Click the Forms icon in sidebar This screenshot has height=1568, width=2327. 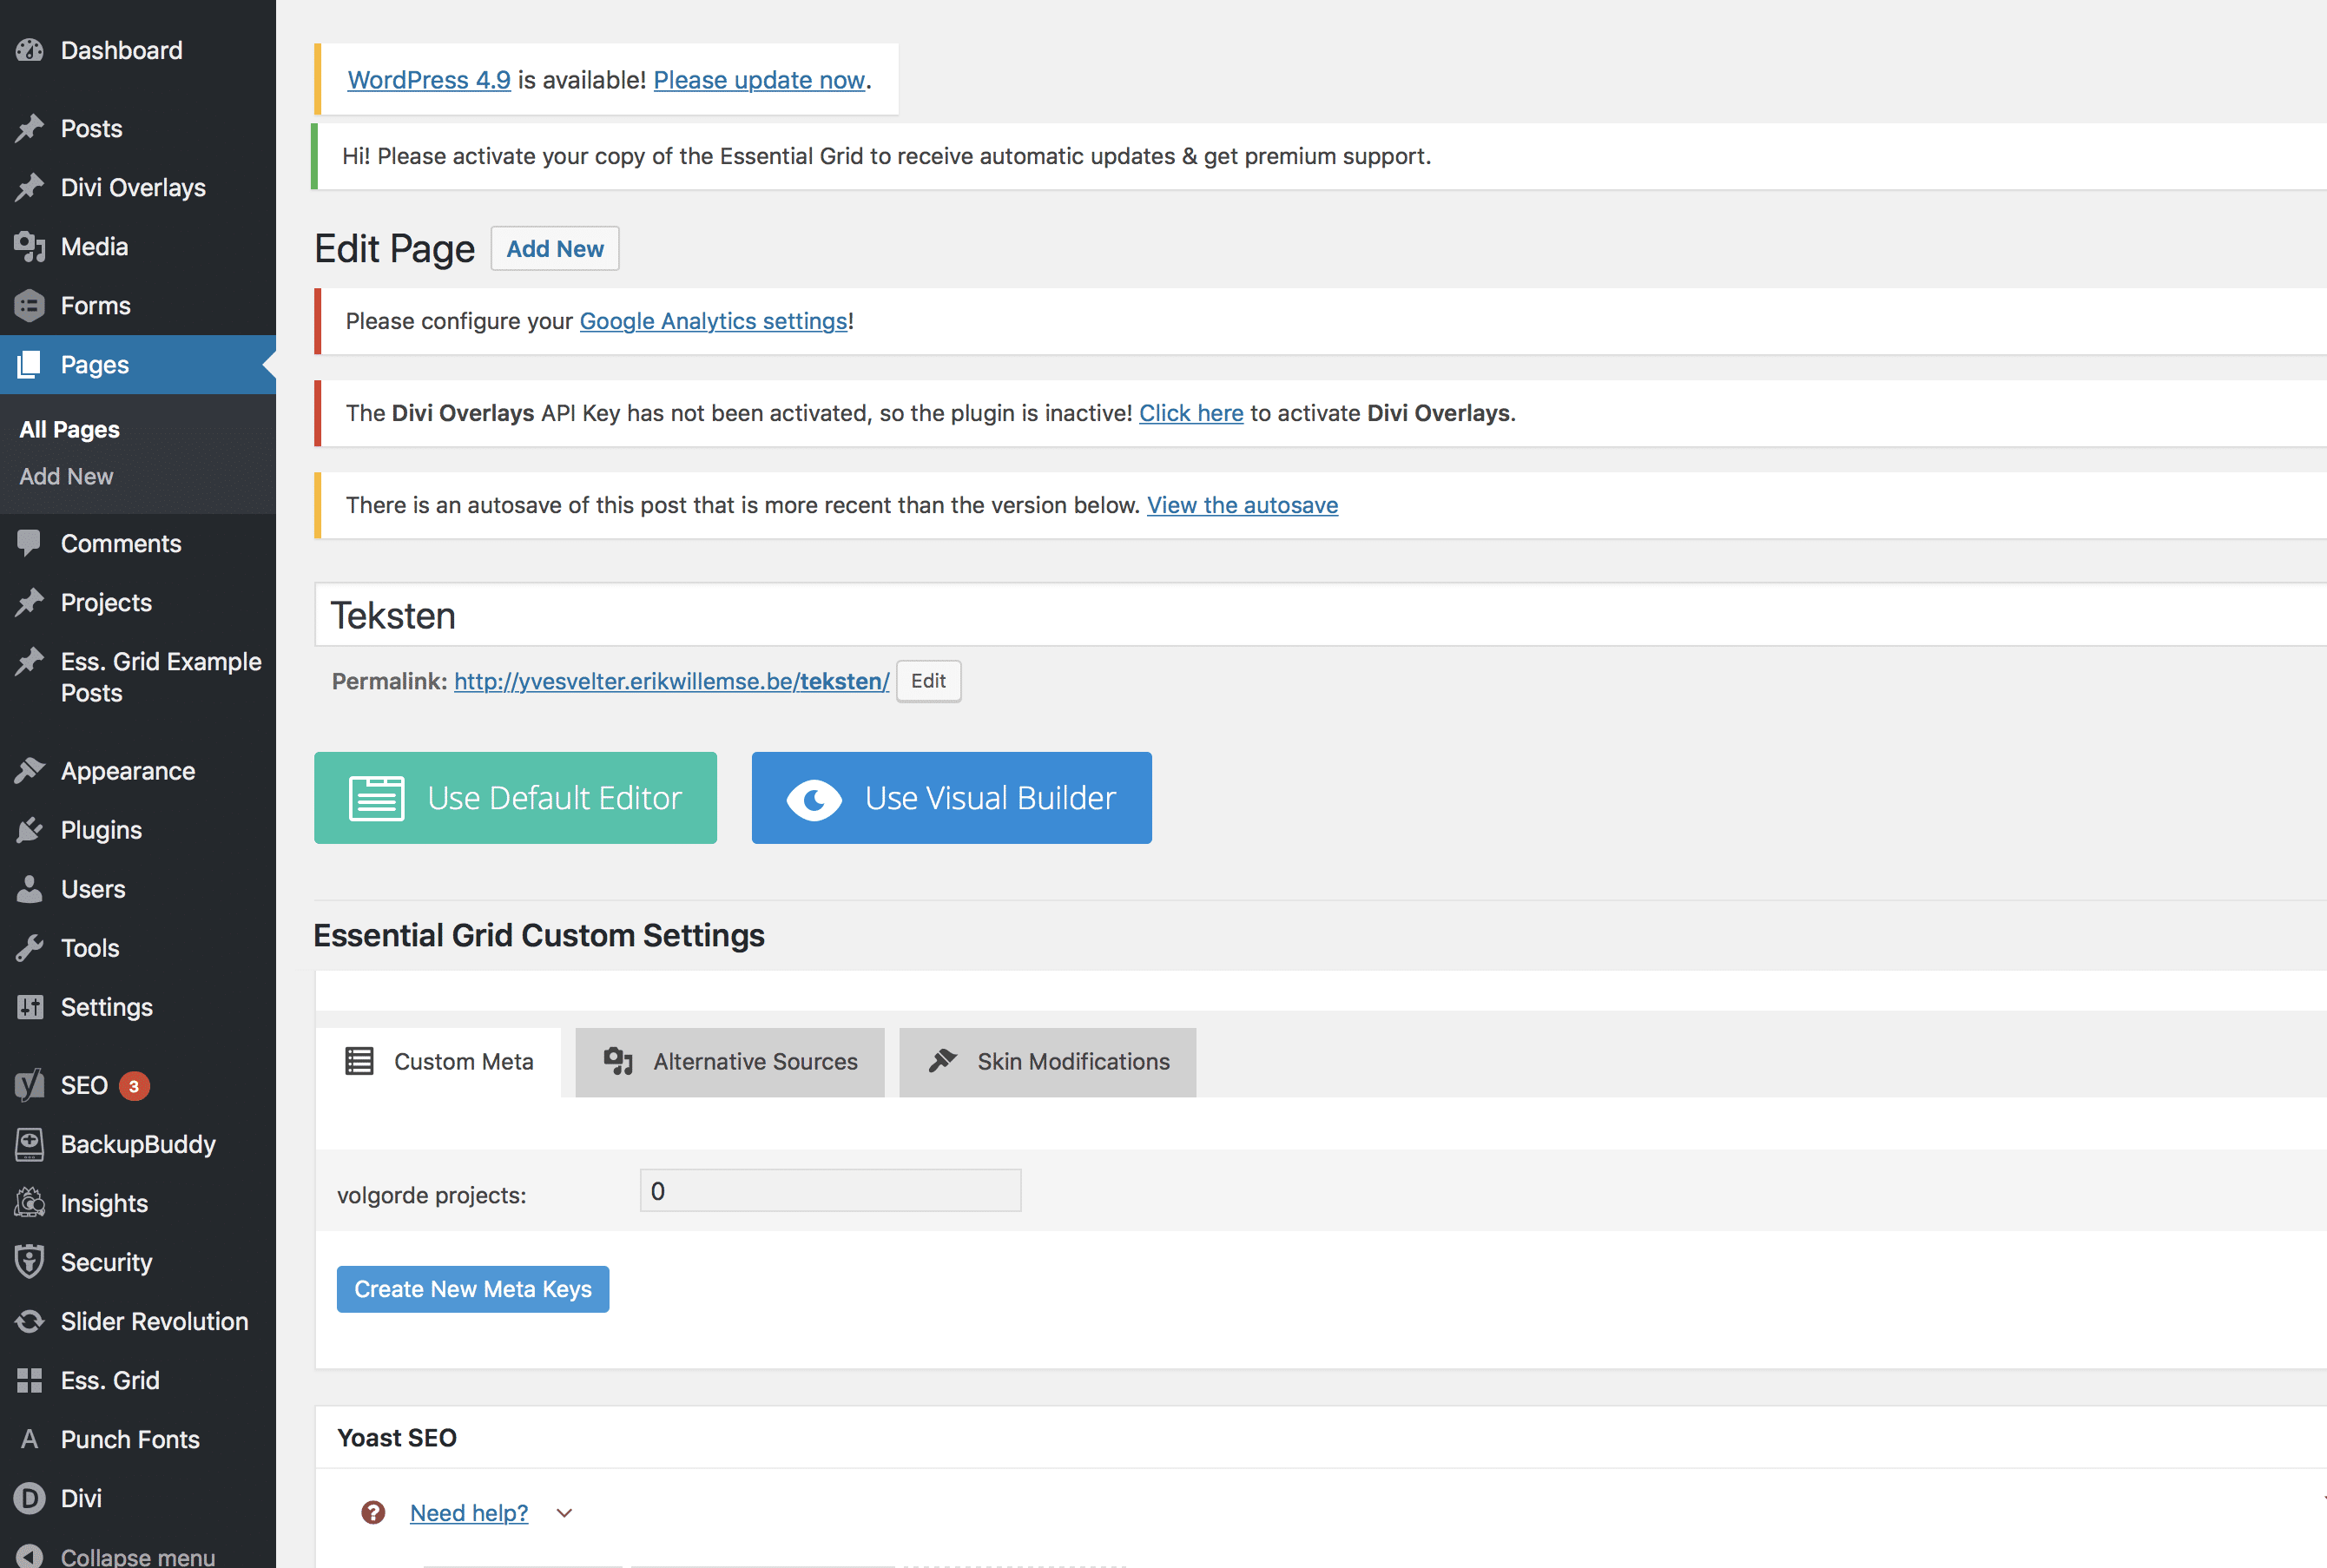click(x=30, y=305)
